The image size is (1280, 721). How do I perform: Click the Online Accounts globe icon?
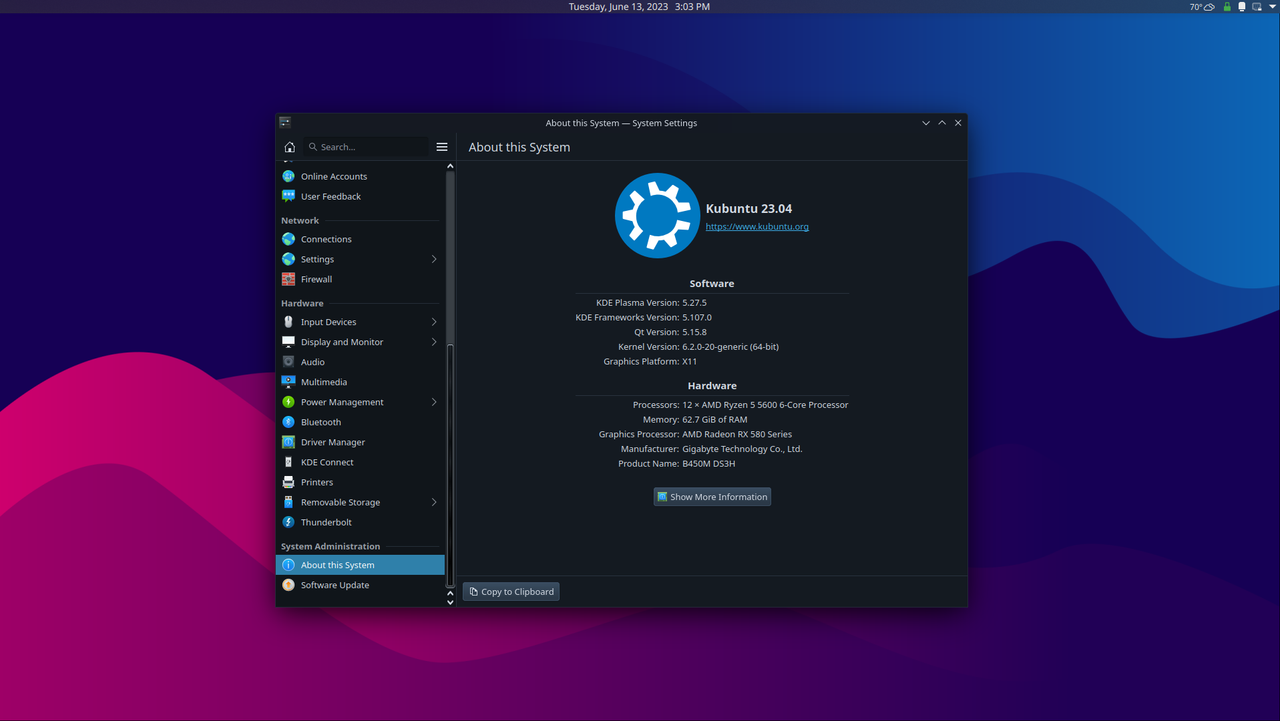288,176
